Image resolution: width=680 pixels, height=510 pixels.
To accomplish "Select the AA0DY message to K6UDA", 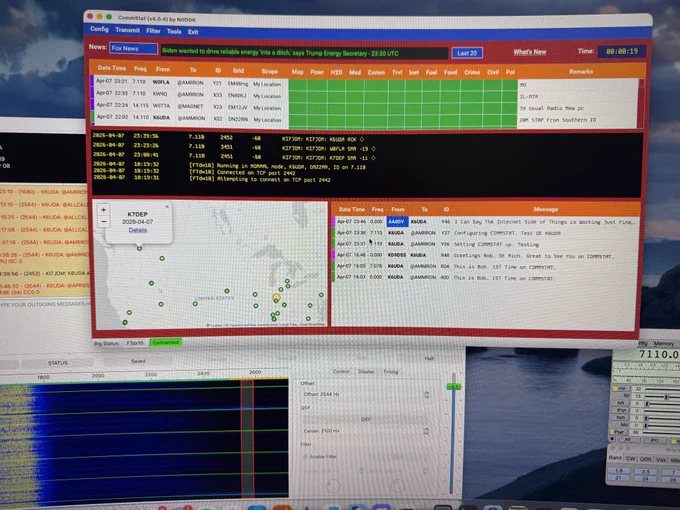I will coord(486,222).
